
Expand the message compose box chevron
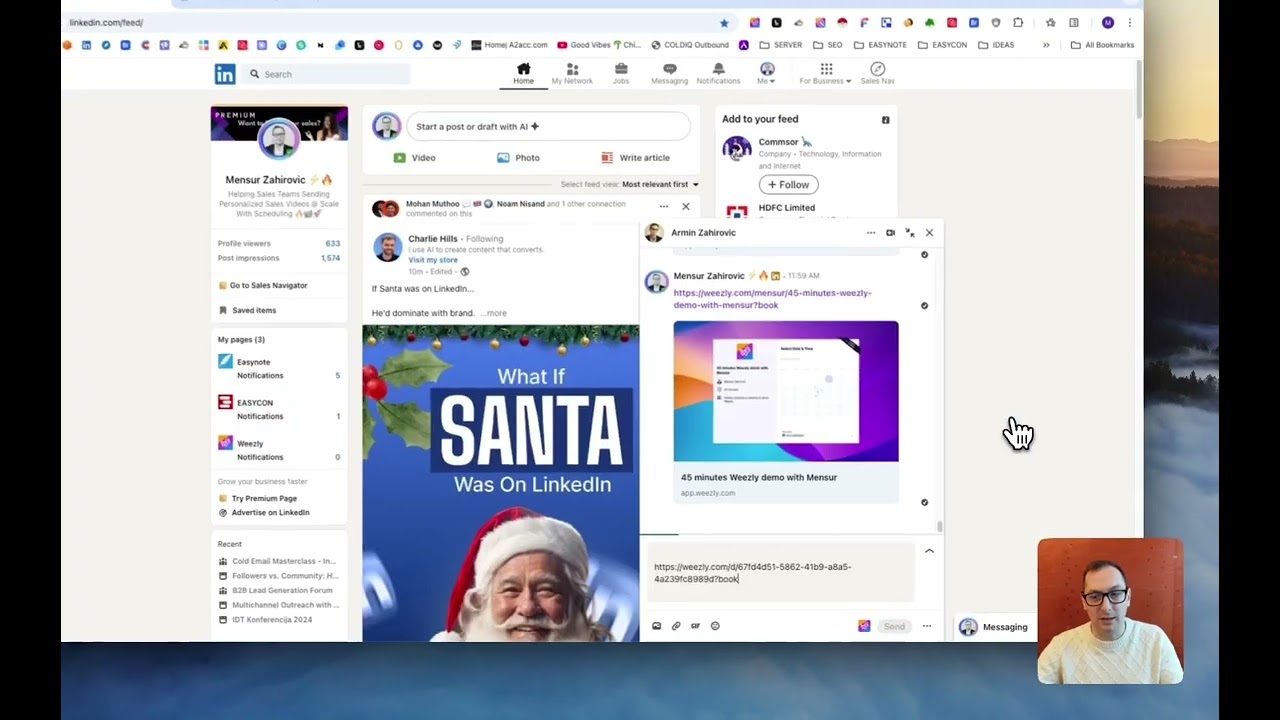(x=929, y=551)
